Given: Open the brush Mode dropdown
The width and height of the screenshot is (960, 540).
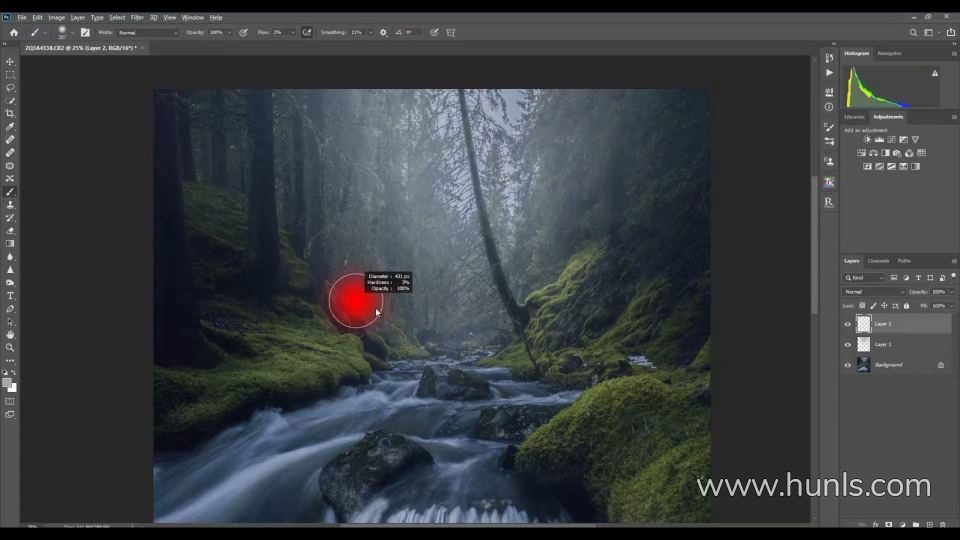Looking at the screenshot, I should click(x=147, y=32).
